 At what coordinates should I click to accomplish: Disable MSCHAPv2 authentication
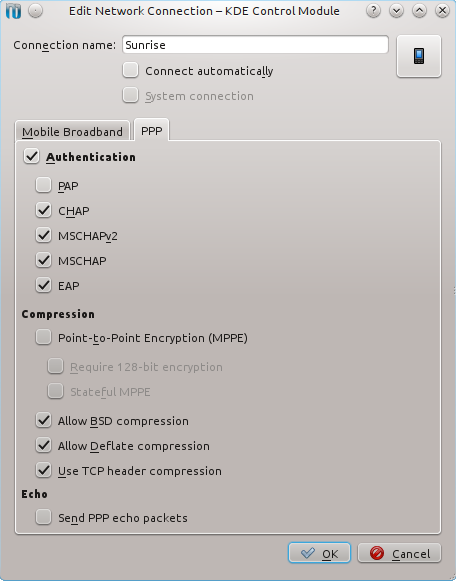43,235
